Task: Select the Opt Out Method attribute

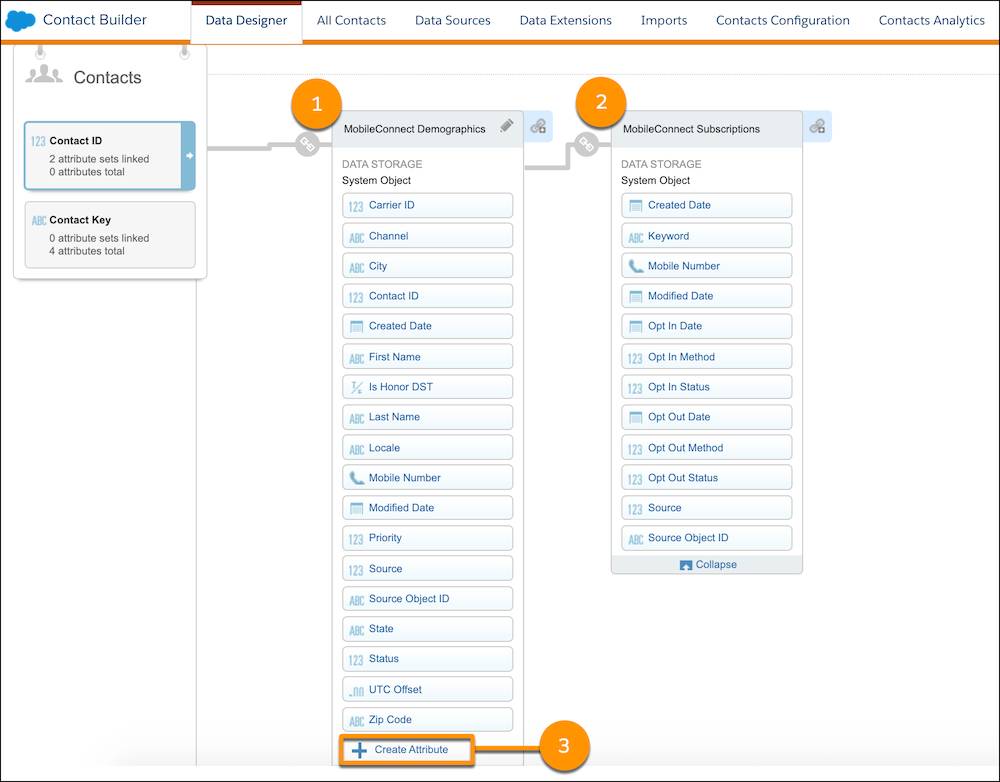Action: [707, 448]
